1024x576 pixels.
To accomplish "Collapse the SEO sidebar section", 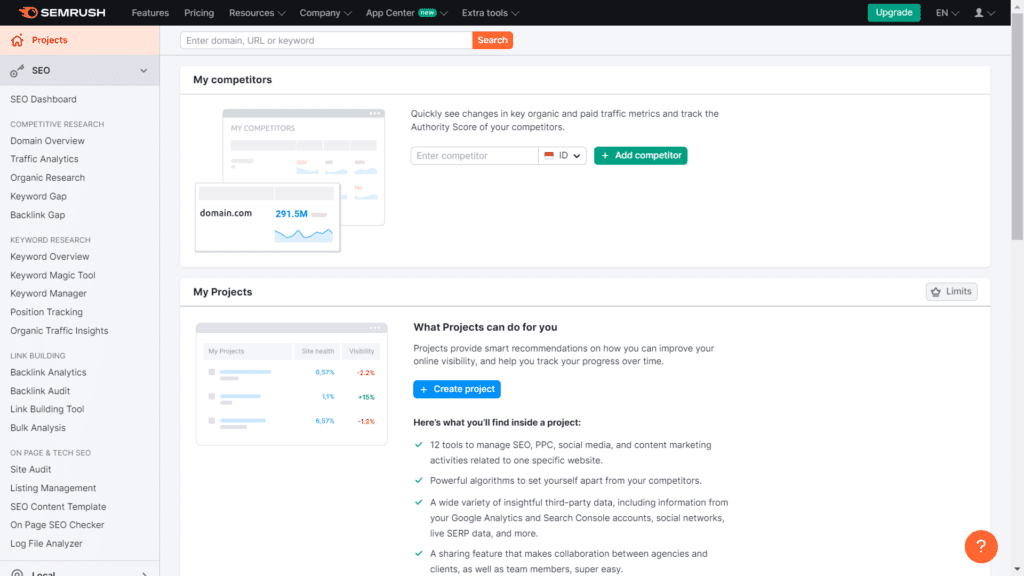I will tap(143, 70).
